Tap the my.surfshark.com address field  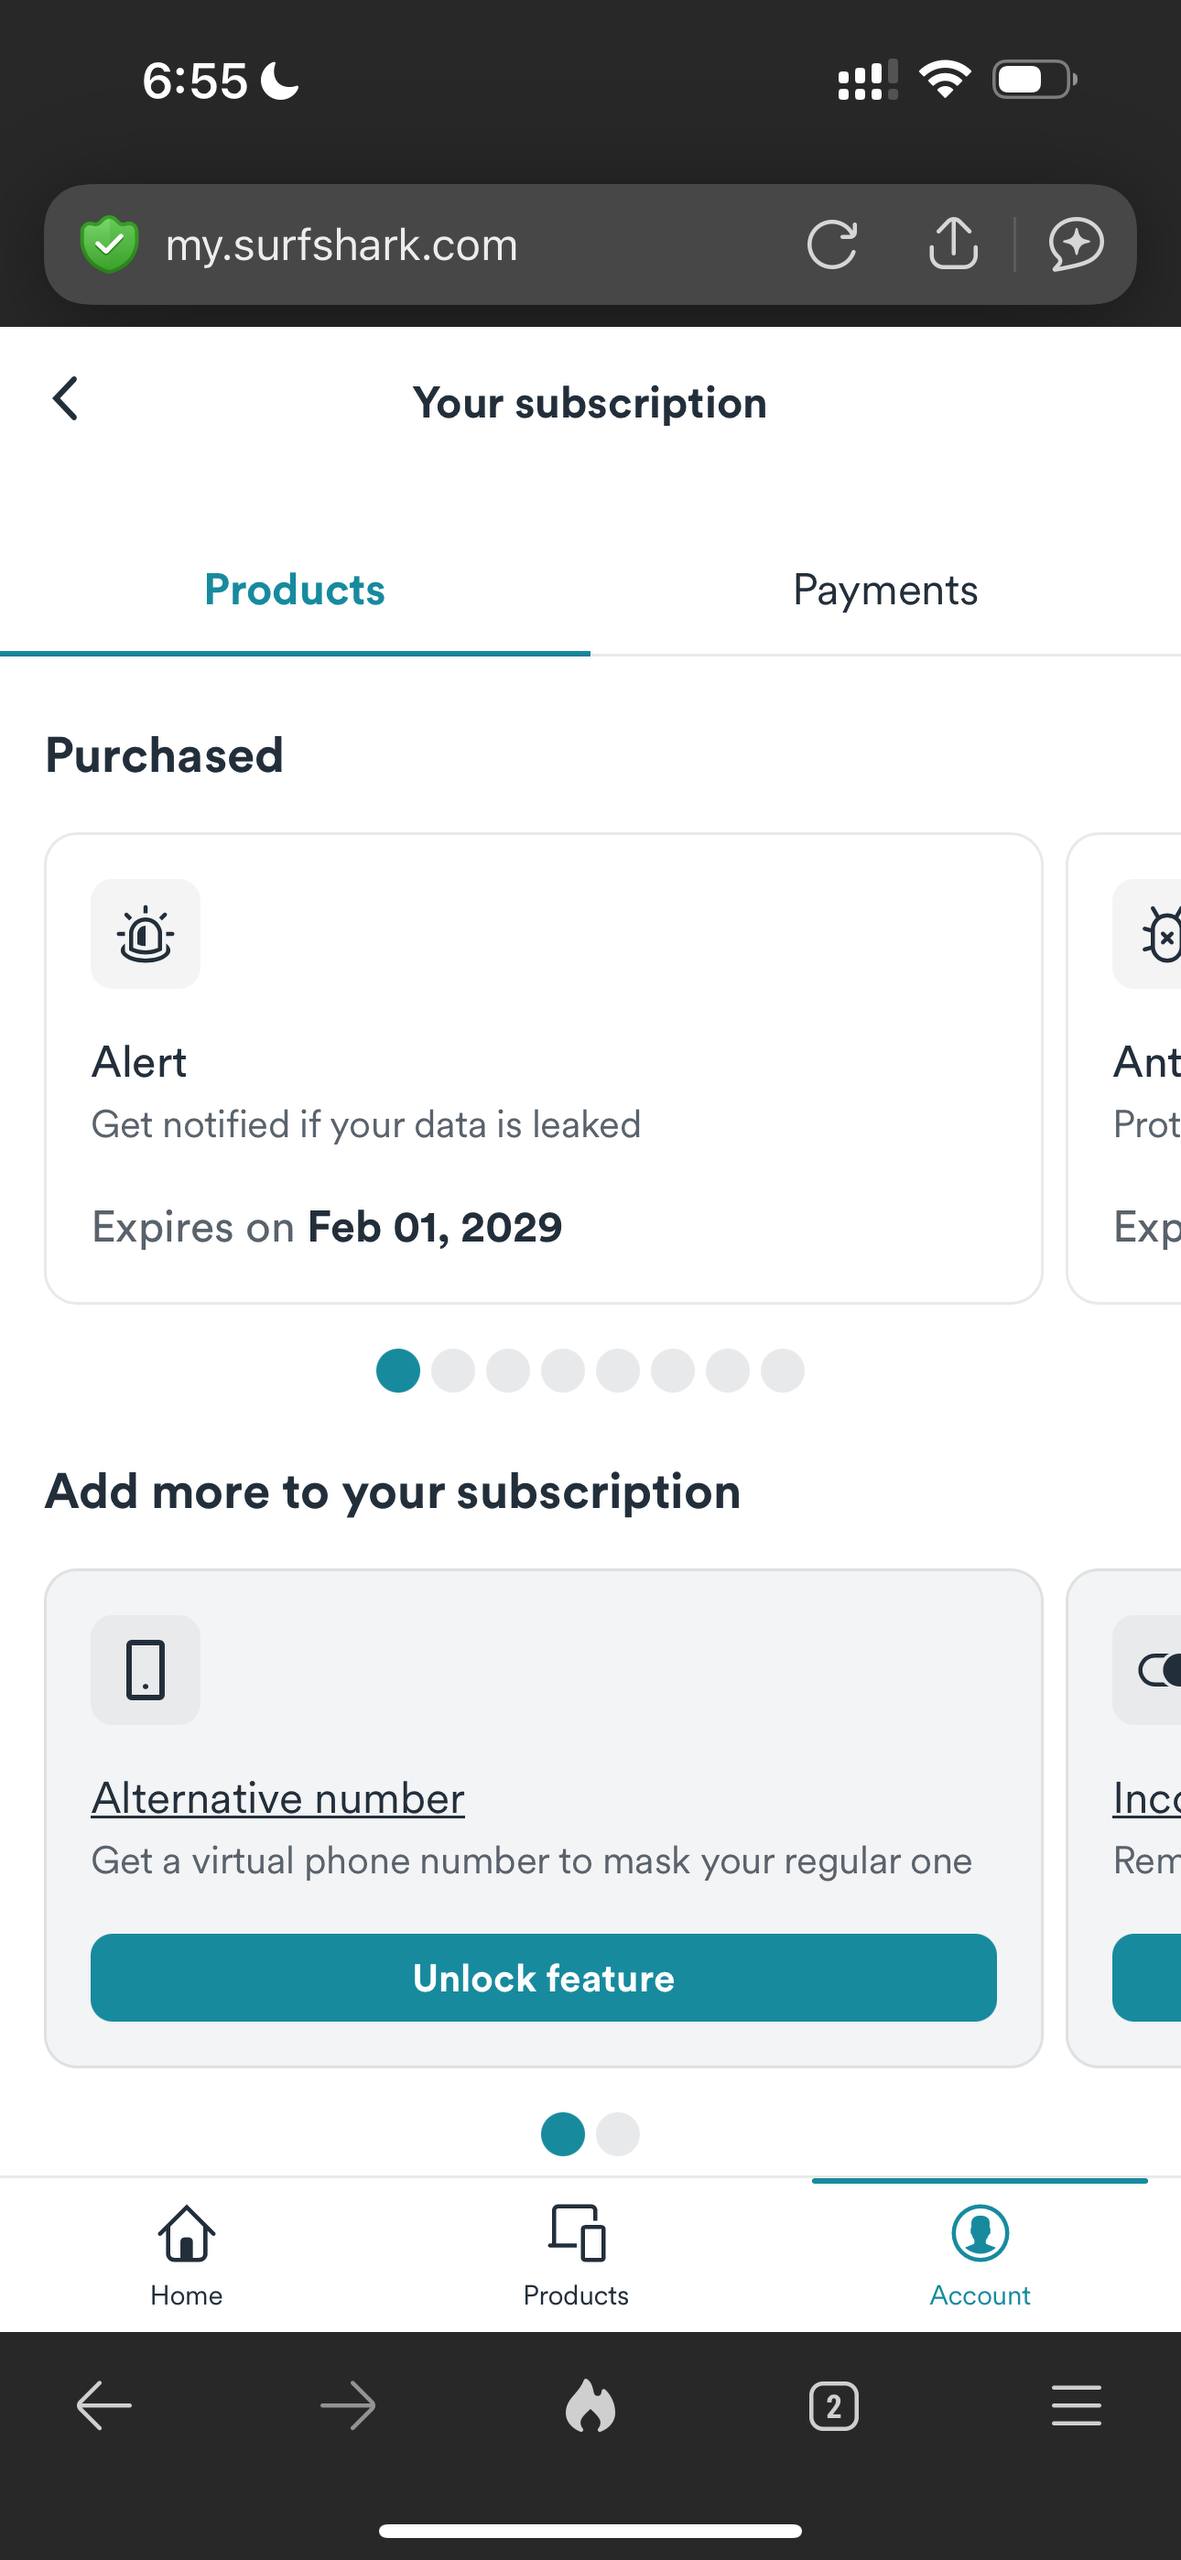(x=400, y=244)
